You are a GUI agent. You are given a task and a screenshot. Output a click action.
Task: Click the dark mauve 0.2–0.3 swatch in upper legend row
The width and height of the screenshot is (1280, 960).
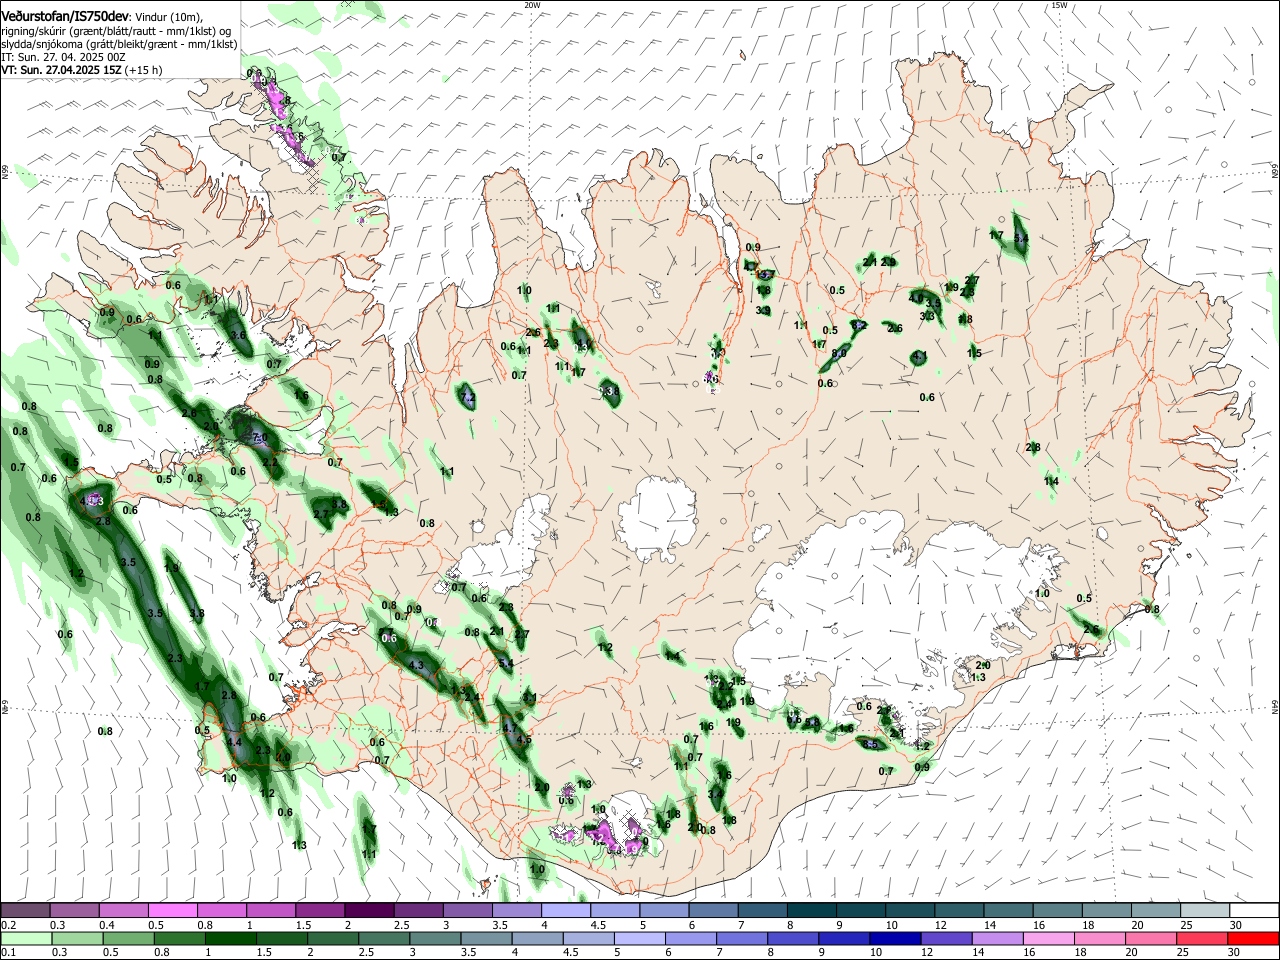point(25,910)
